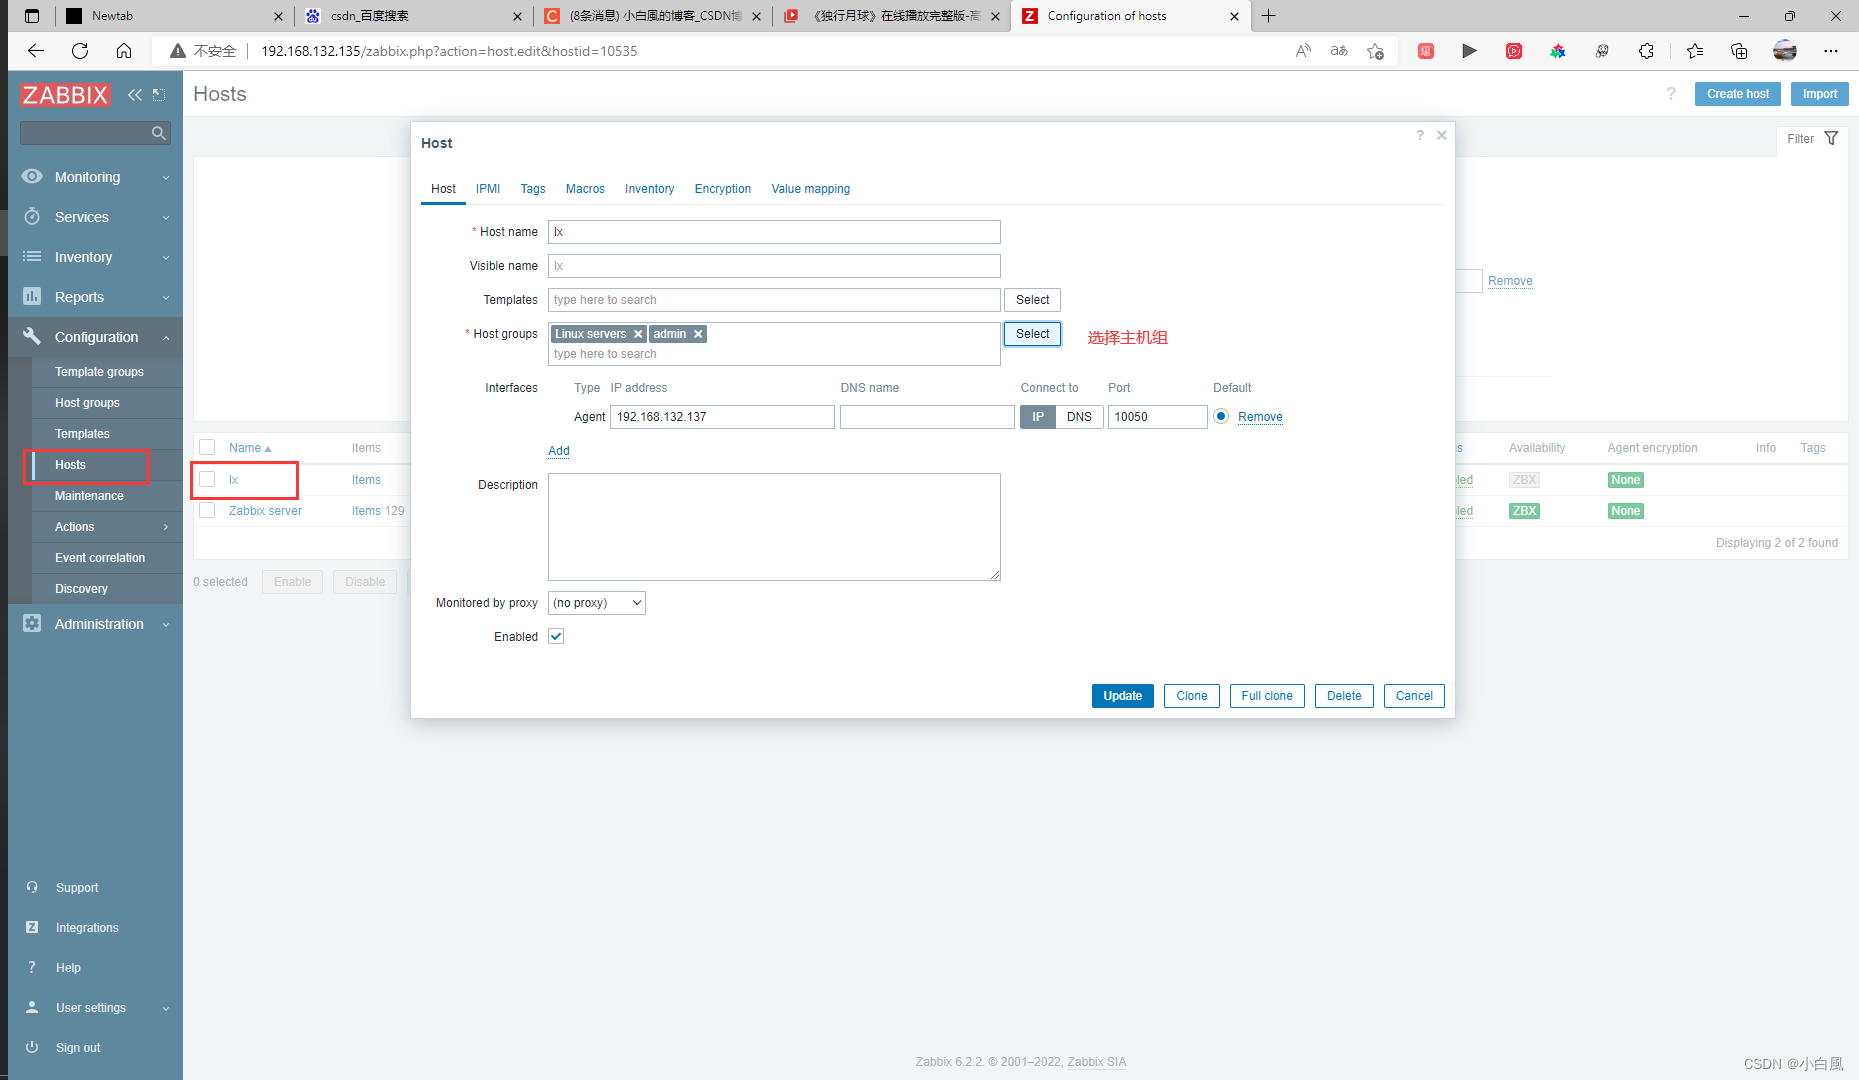The width and height of the screenshot is (1859, 1080).
Task: Click the Monitoring eye icon
Action: 32,177
